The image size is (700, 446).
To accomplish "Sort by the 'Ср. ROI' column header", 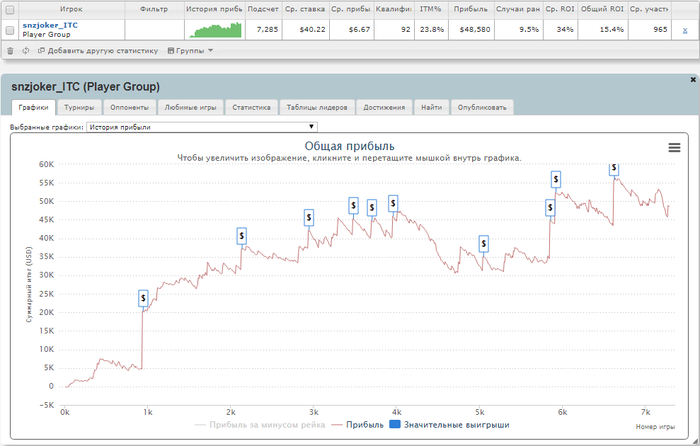I will point(560,9).
